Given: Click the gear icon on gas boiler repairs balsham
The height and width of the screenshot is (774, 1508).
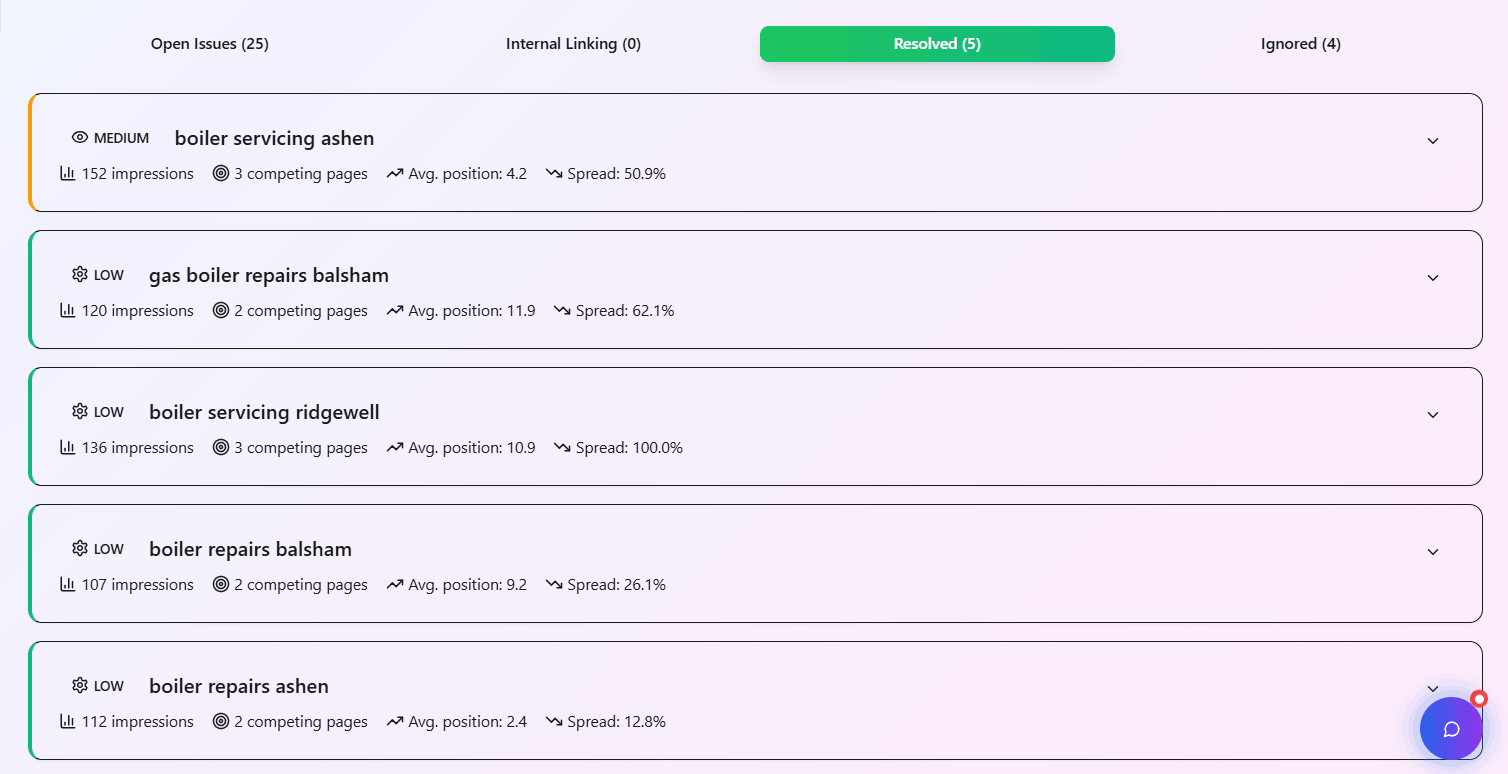Looking at the screenshot, I should coord(79,274).
